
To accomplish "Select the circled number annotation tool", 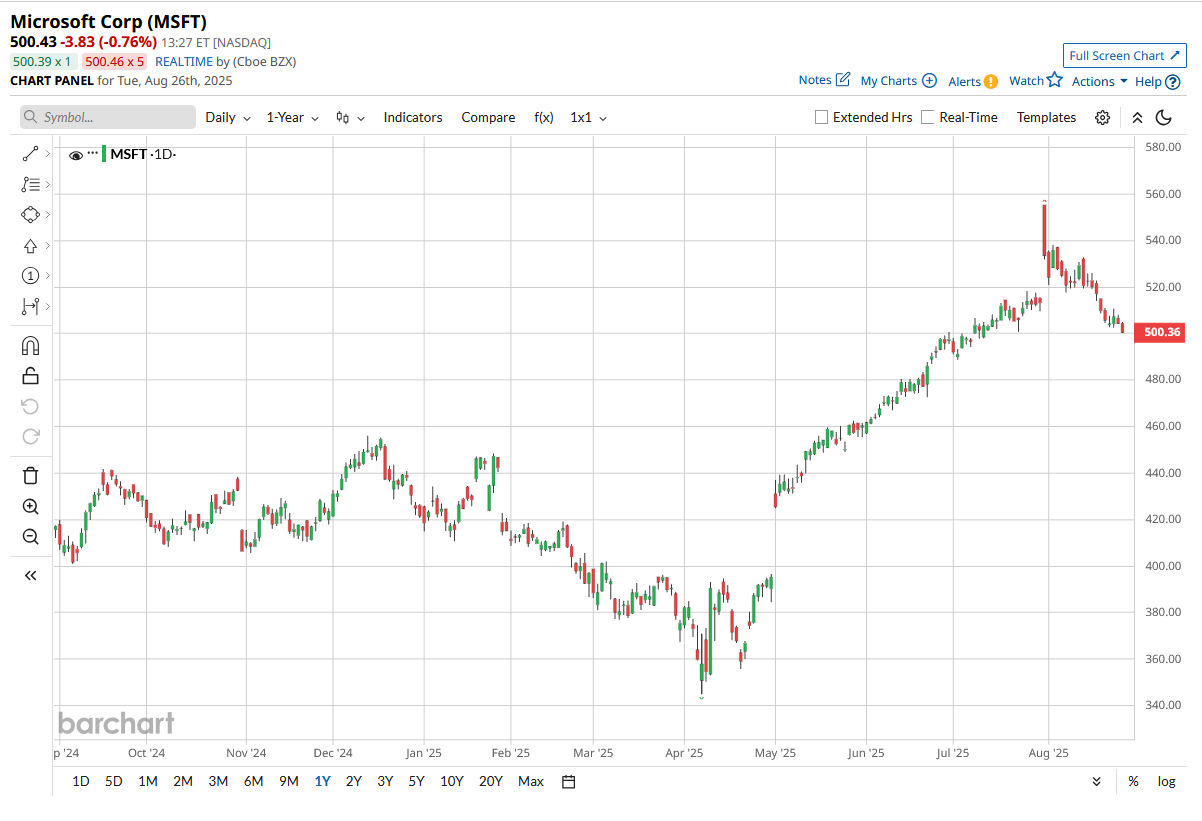I will click(x=30, y=276).
